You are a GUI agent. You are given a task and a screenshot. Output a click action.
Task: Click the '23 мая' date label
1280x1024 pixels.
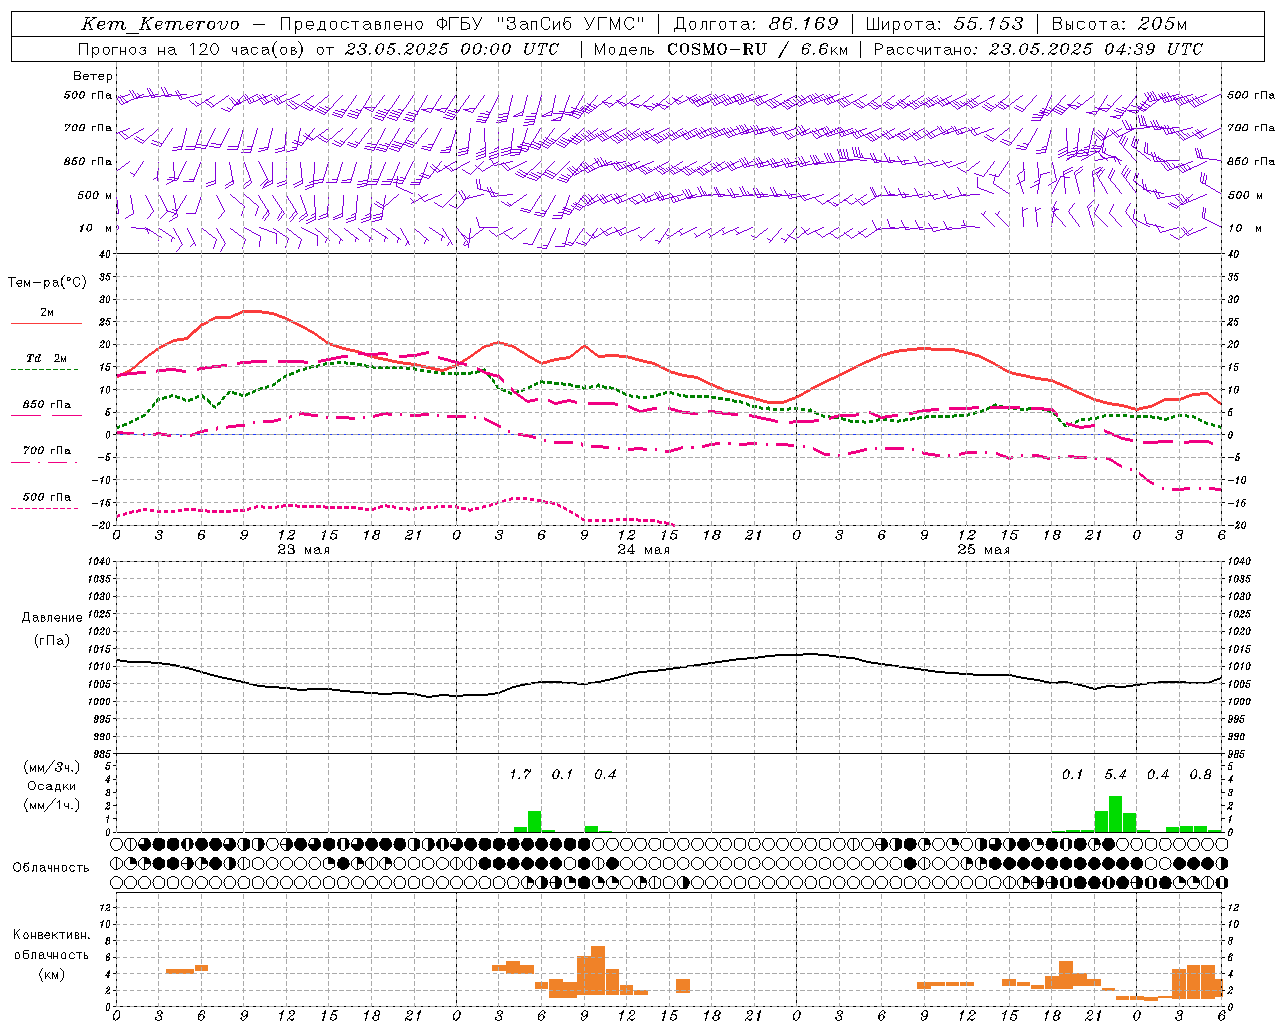click(304, 550)
